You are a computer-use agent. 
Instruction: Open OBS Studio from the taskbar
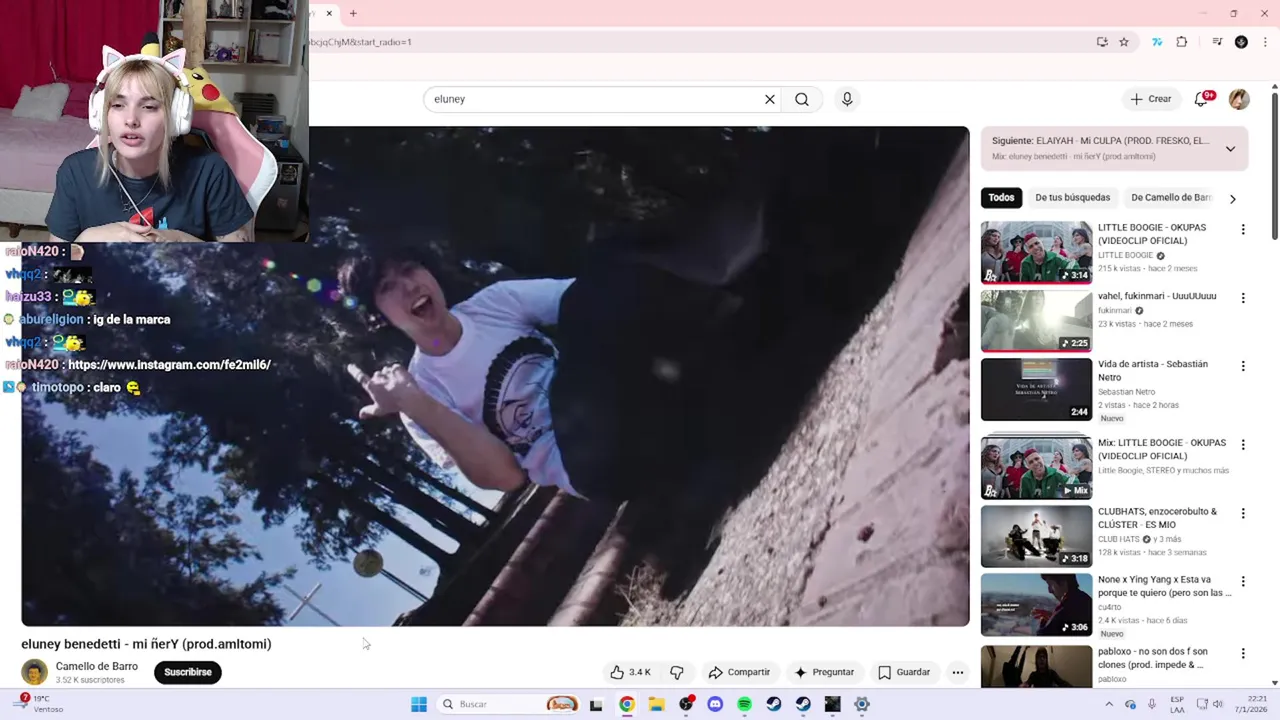coord(686,704)
